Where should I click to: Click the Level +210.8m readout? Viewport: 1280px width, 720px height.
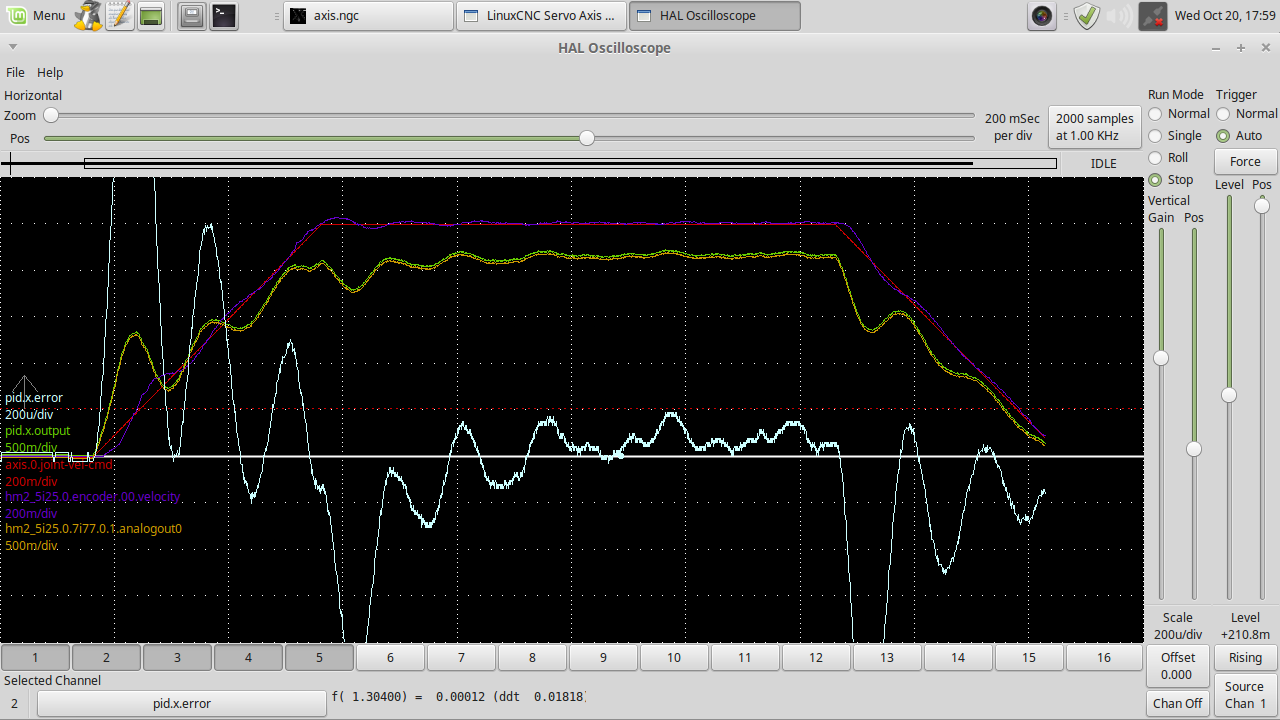click(x=1245, y=626)
